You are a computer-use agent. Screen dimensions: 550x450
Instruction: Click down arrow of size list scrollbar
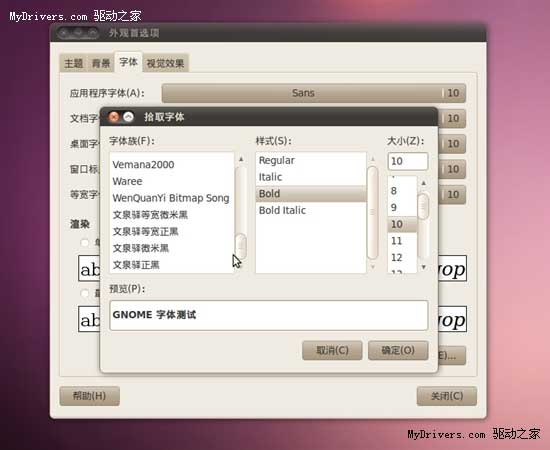click(424, 267)
